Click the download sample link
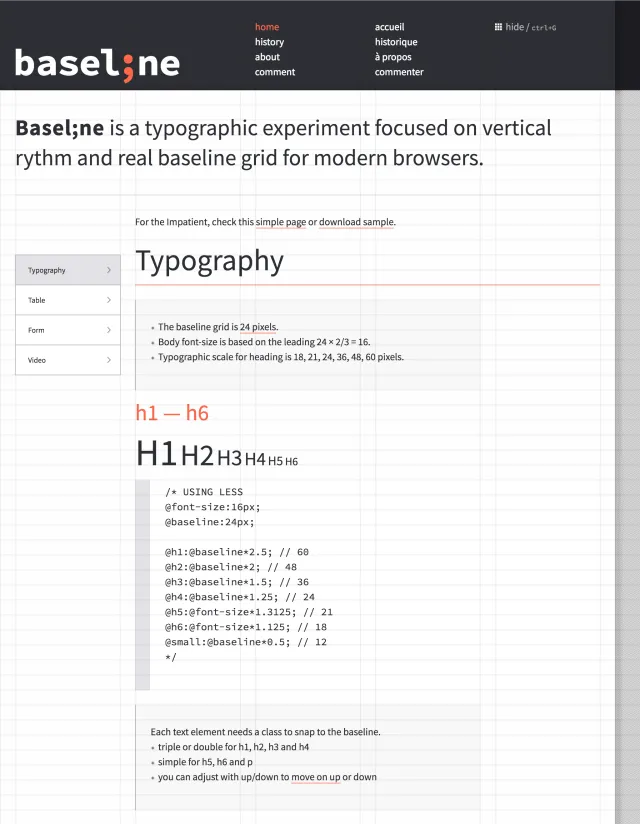Screen dimensions: 640x824 (357, 222)
